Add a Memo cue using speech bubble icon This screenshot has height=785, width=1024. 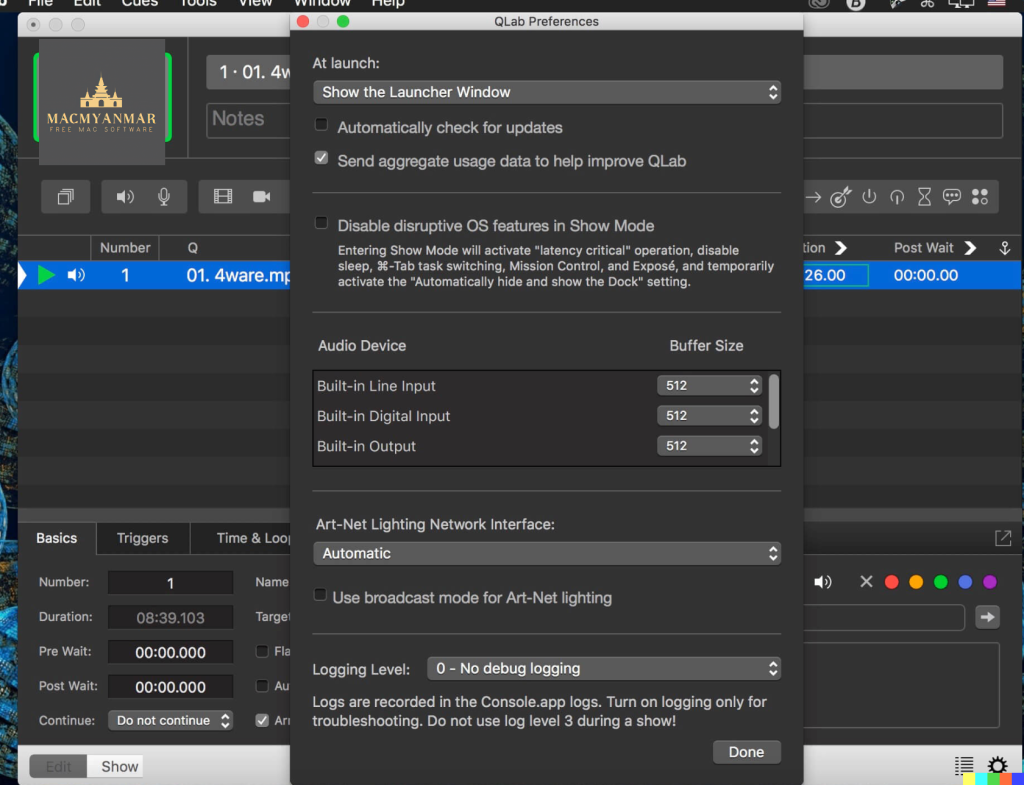click(952, 197)
